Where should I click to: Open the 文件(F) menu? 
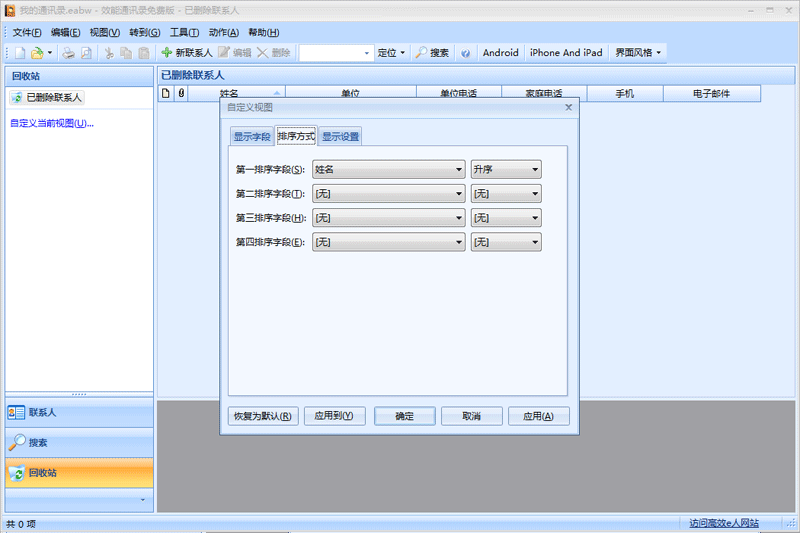(27, 33)
